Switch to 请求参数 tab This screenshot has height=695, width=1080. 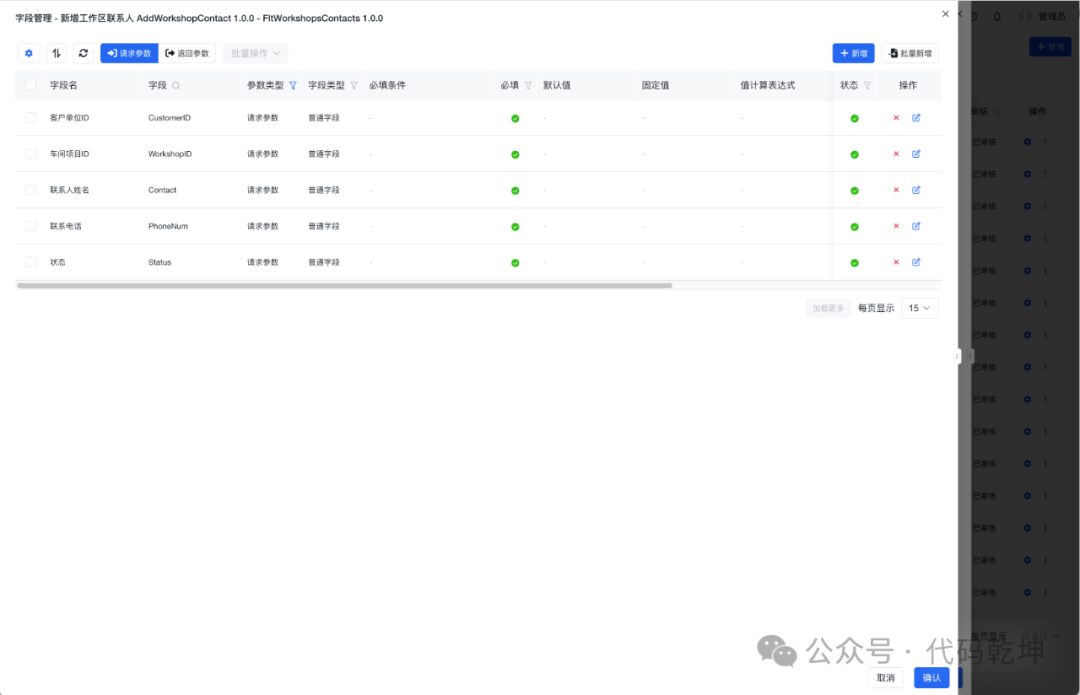(x=129, y=53)
